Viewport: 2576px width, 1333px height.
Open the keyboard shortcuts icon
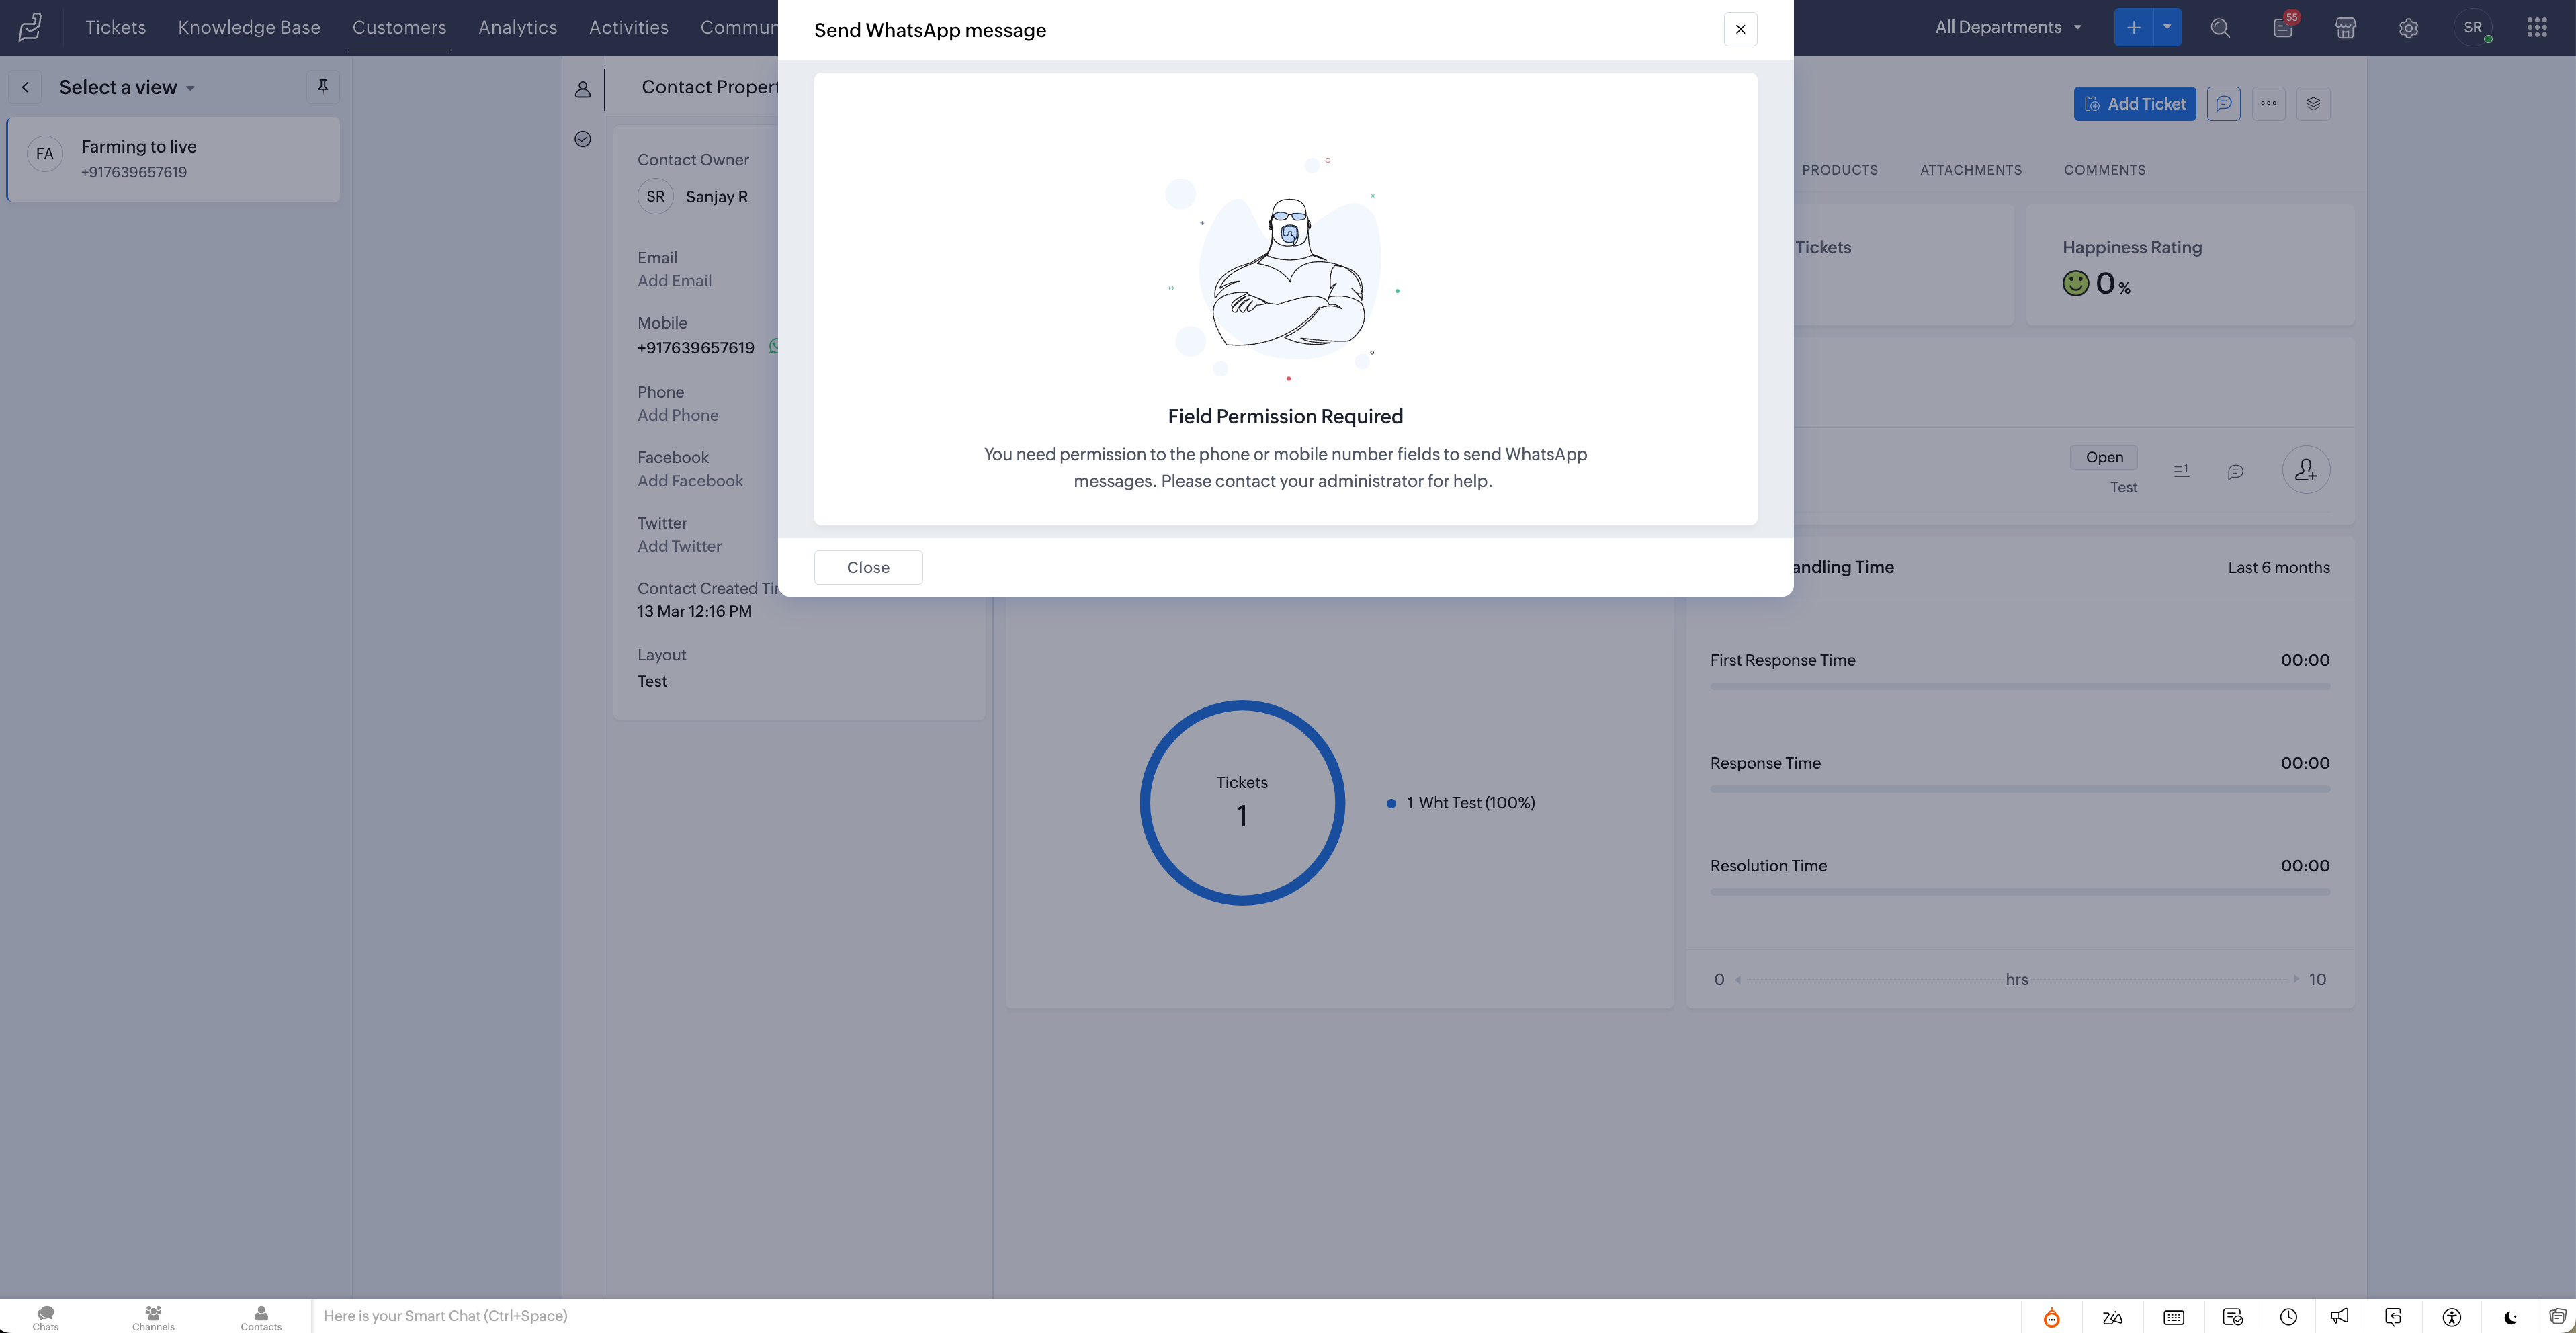(x=2173, y=1317)
